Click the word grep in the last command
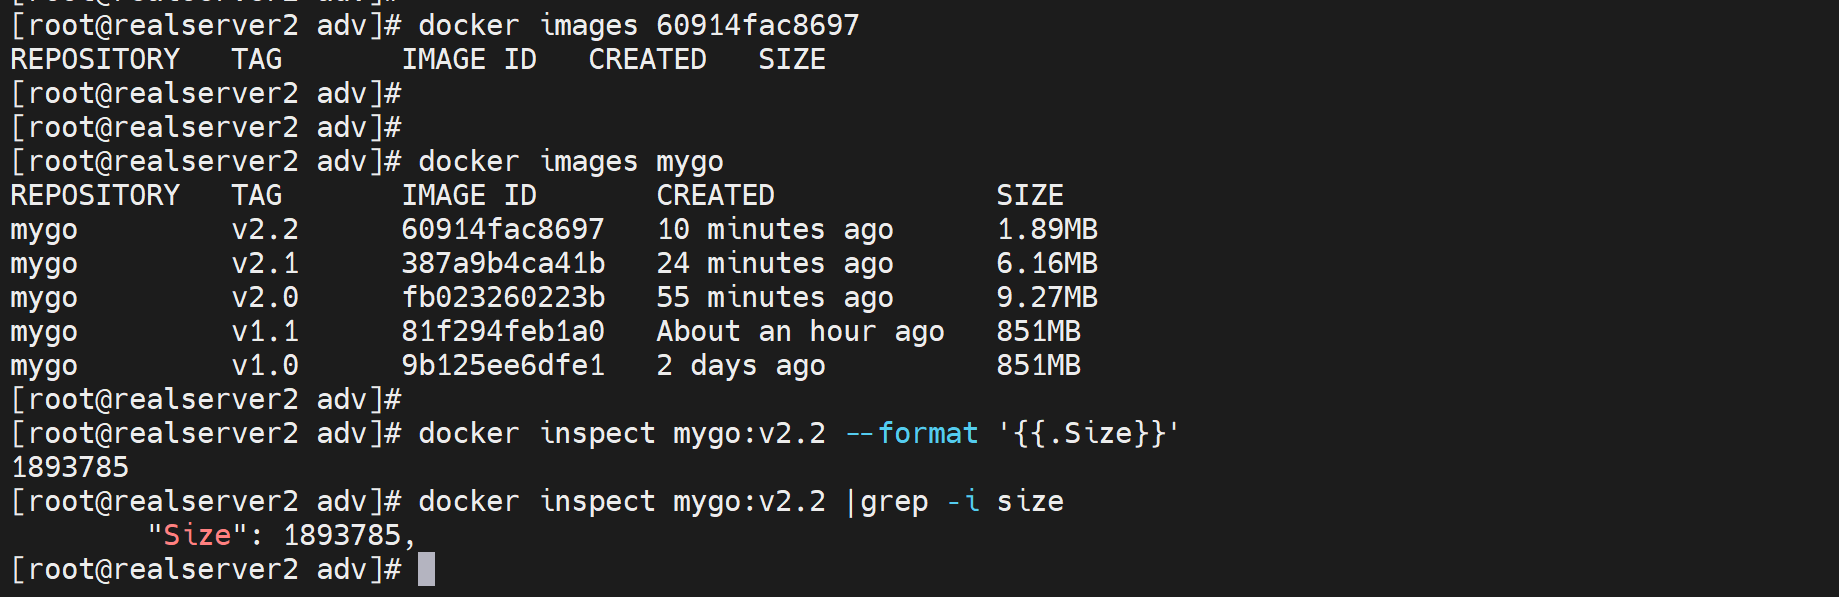1839x597 pixels. coord(894,501)
